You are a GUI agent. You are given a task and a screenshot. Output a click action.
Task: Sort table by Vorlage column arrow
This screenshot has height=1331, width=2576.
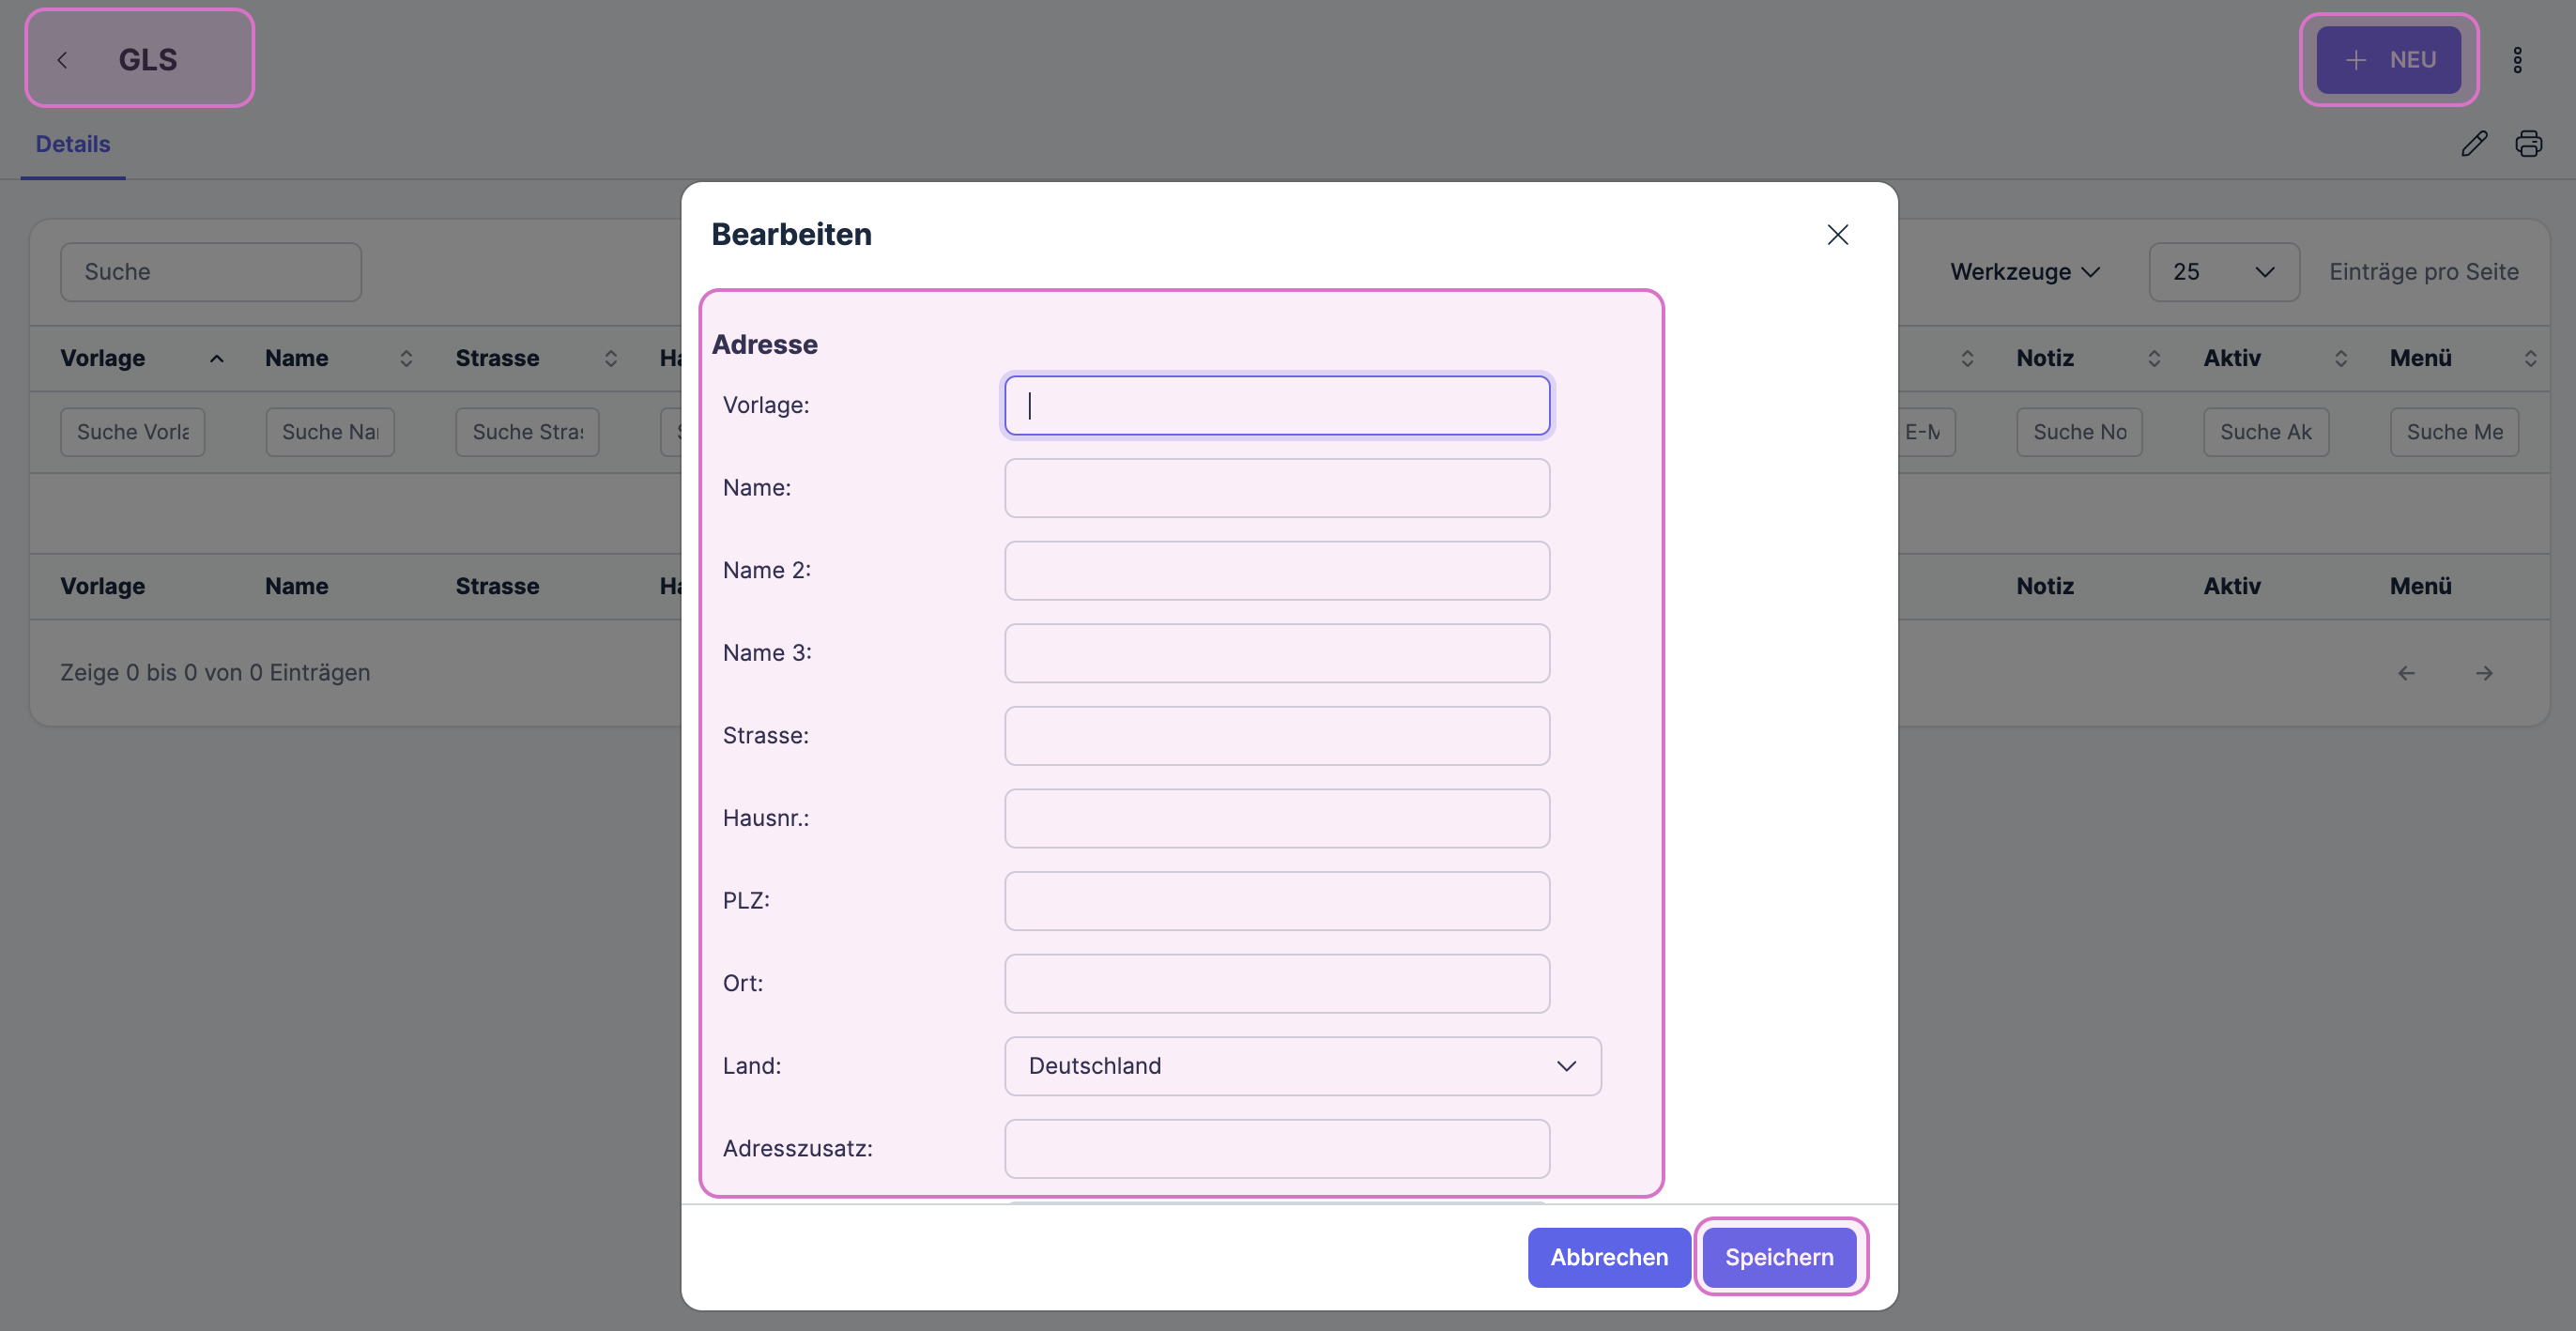click(x=216, y=358)
